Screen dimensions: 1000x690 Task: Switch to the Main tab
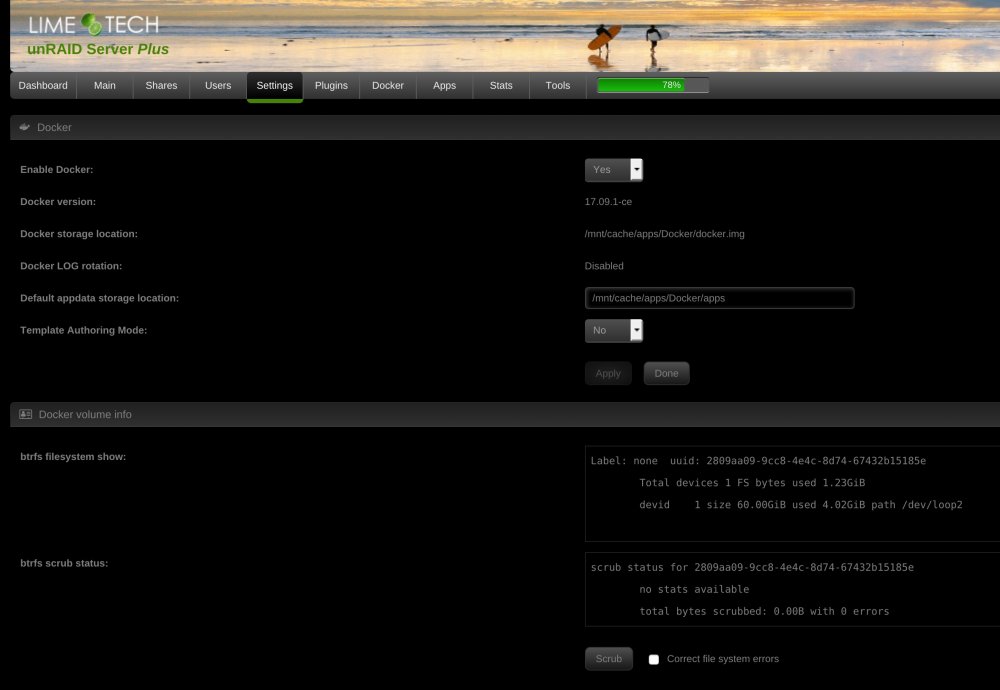click(x=105, y=85)
